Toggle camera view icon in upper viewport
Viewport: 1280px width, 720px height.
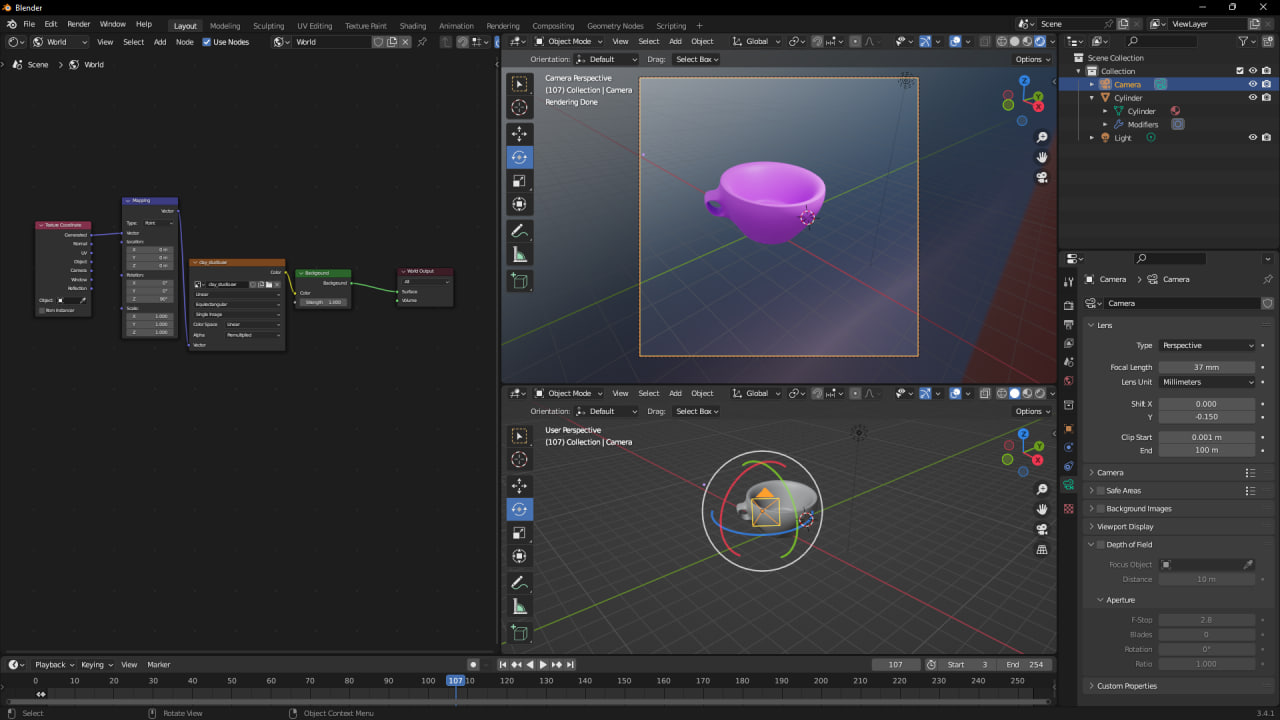1042,177
